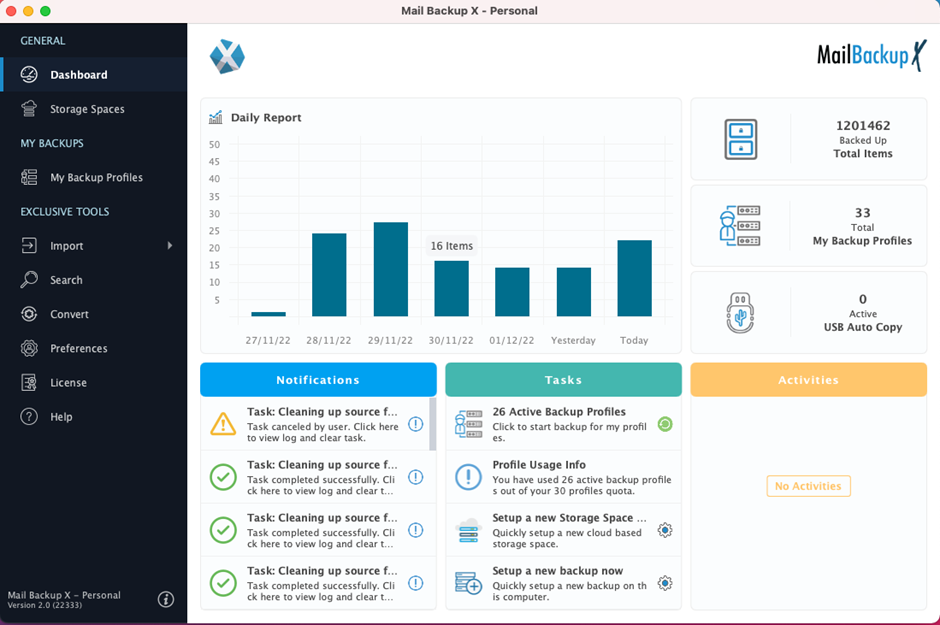
Task: Click the 01/12/22 bar in Daily Report
Action: pyautogui.click(x=512, y=292)
